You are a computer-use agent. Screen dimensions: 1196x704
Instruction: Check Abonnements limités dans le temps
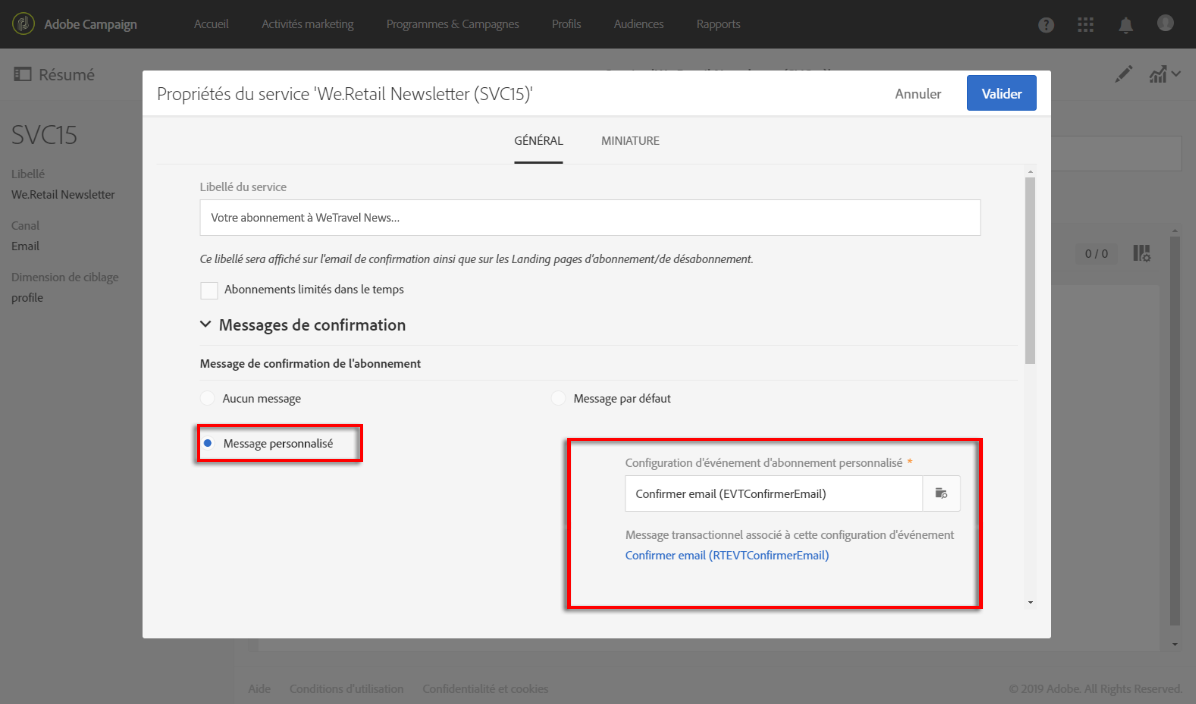(x=209, y=290)
